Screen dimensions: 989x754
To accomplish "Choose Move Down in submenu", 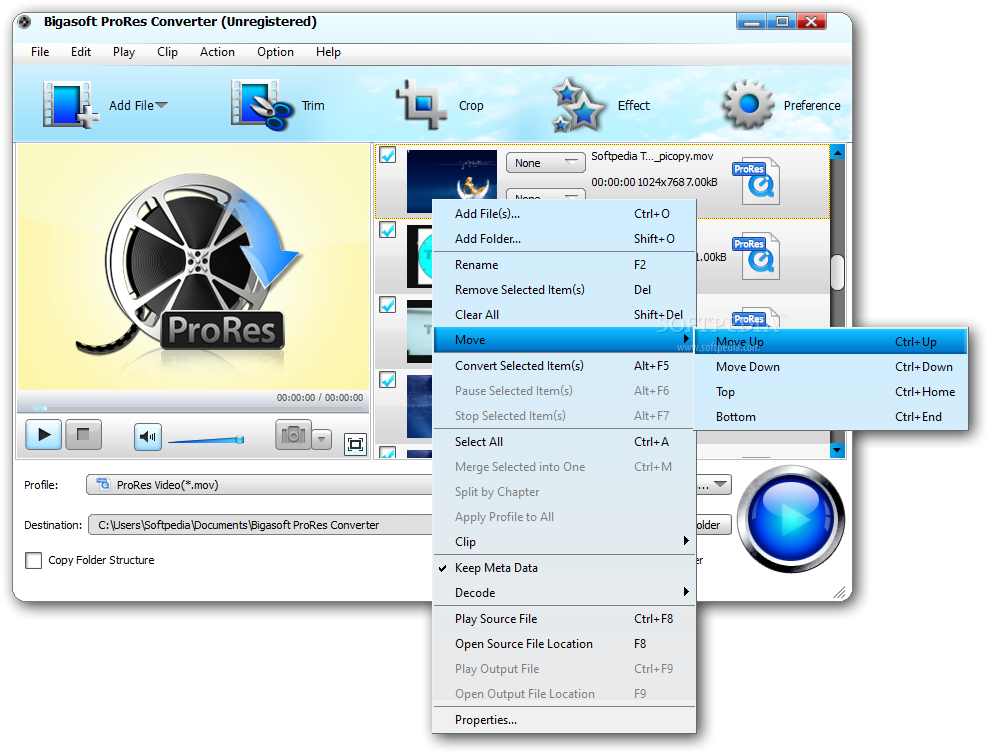I will click(x=831, y=367).
